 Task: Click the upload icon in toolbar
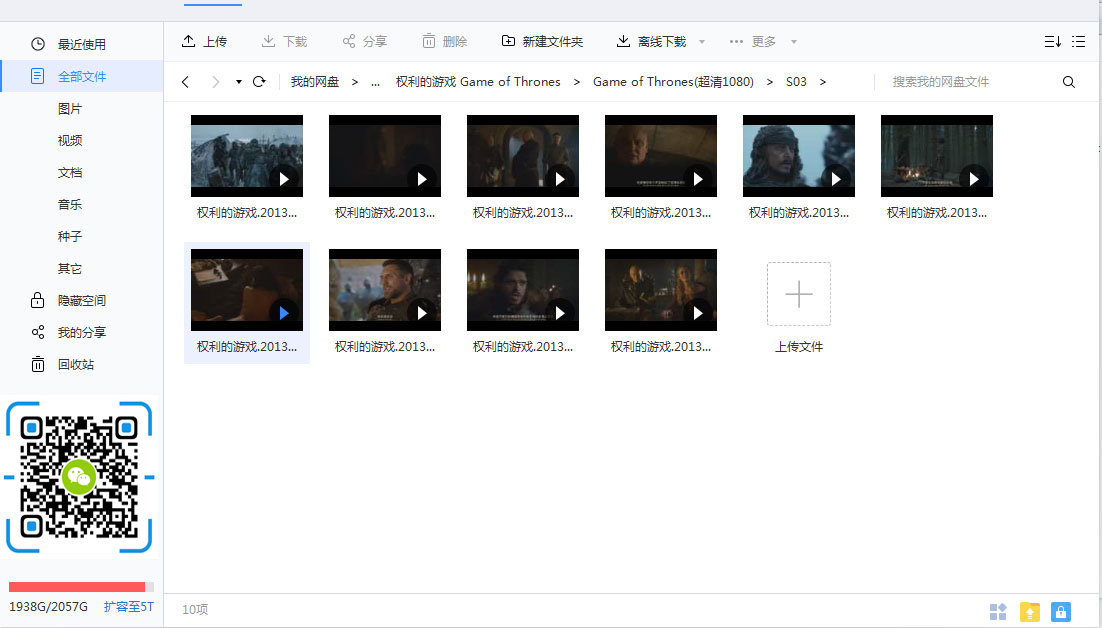(188, 41)
